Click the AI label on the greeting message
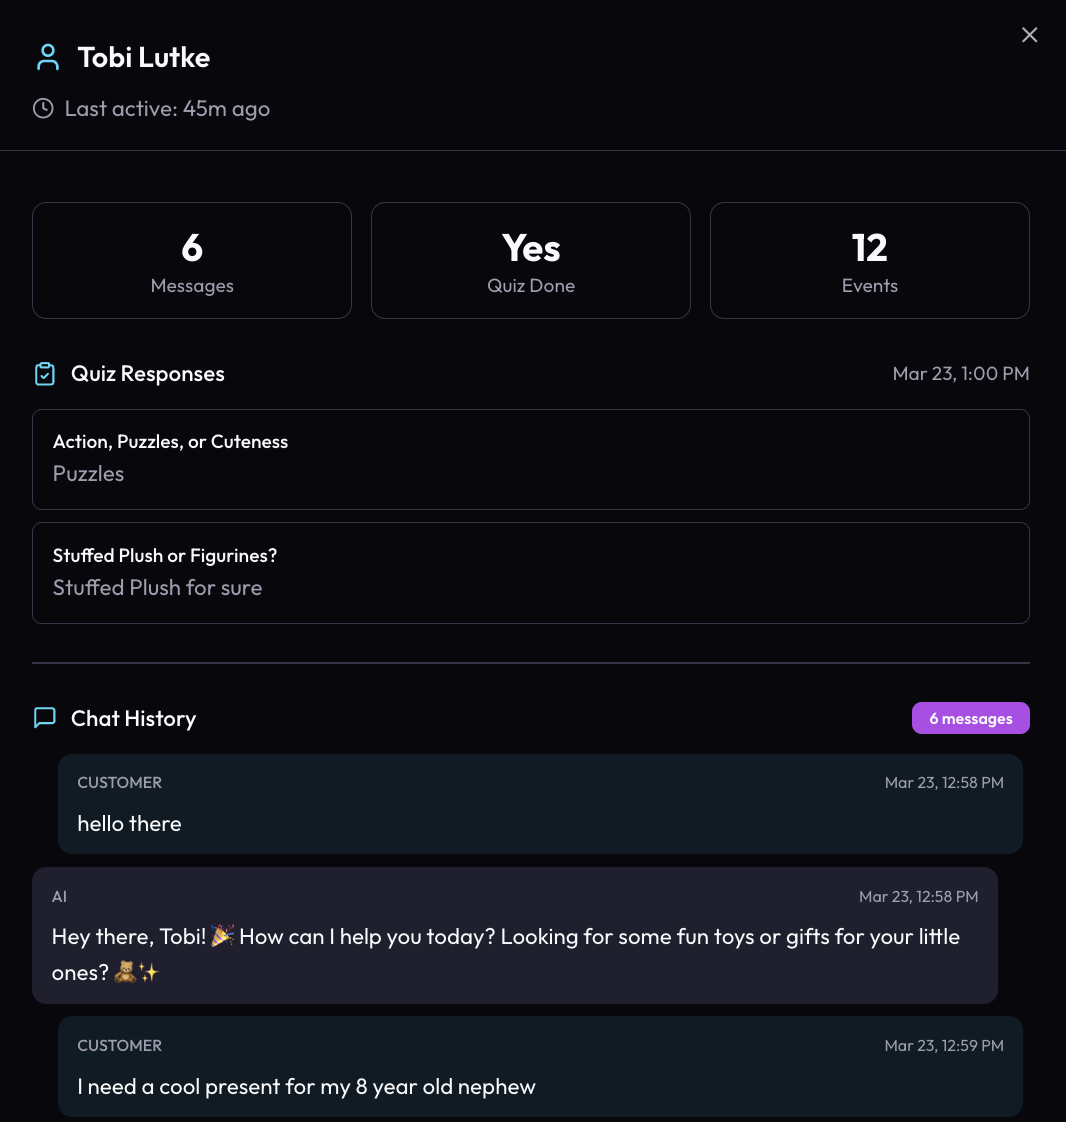This screenshot has width=1066, height=1122. tap(59, 896)
